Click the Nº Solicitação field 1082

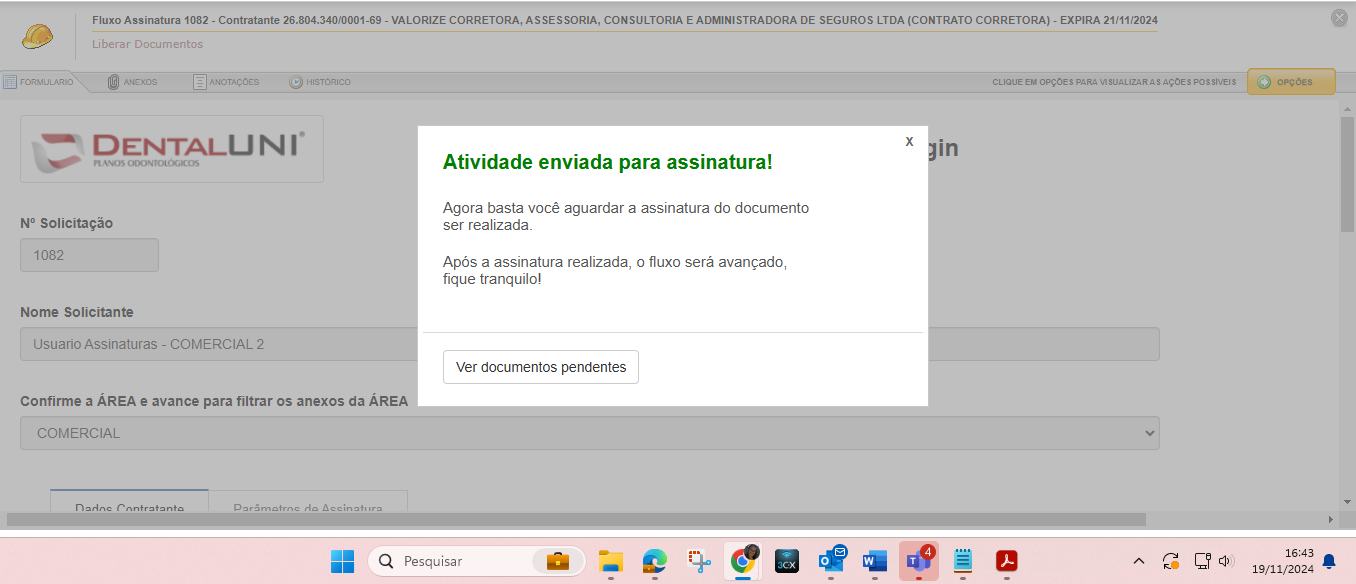click(x=89, y=255)
